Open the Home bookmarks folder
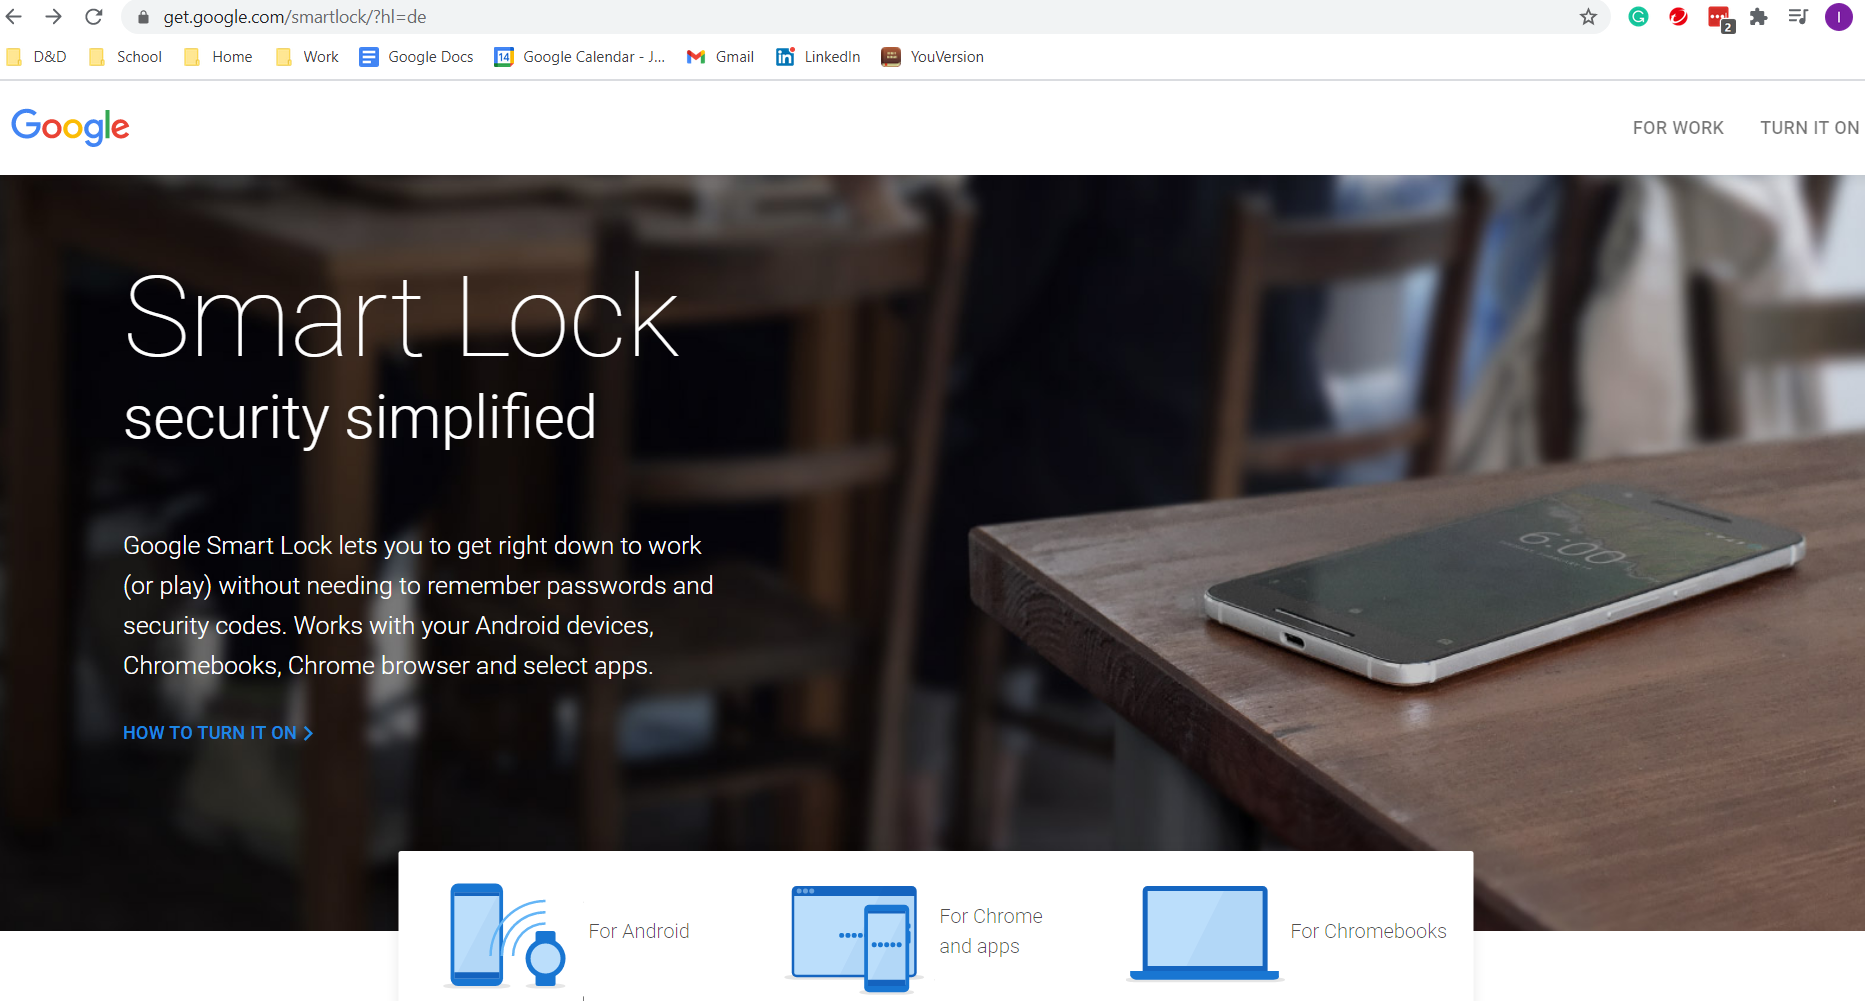This screenshot has width=1865, height=1001. point(219,57)
